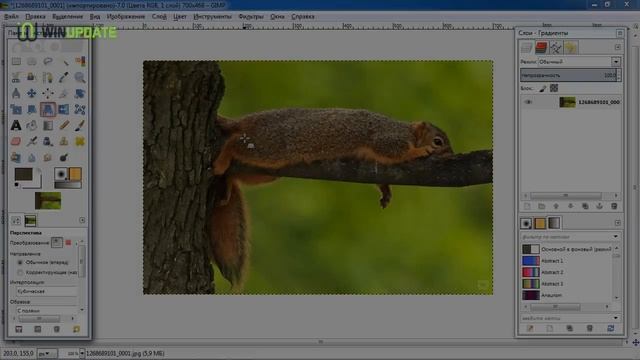This screenshot has height=360, width=640.
Task: Open the layers dock tab configuration menu
Action: (x=618, y=47)
